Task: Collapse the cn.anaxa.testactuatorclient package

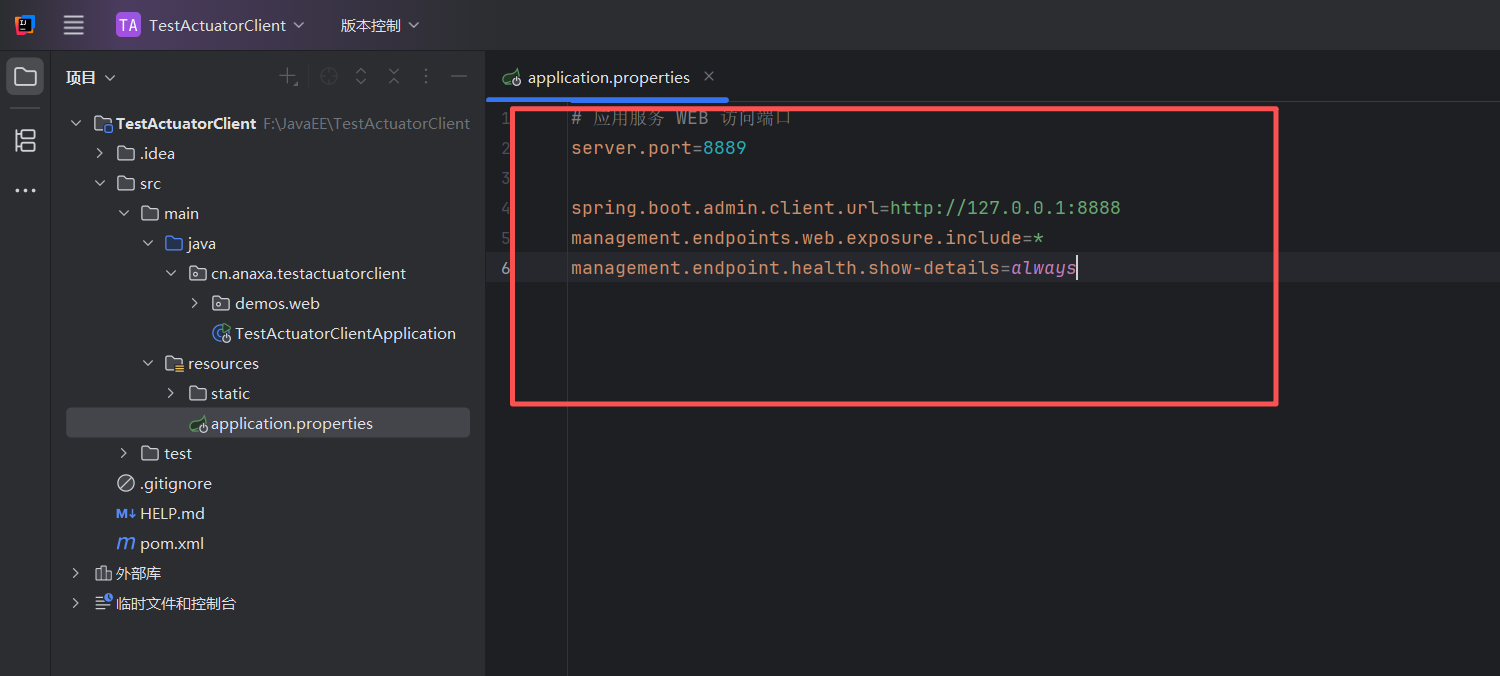Action: pyautogui.click(x=171, y=273)
